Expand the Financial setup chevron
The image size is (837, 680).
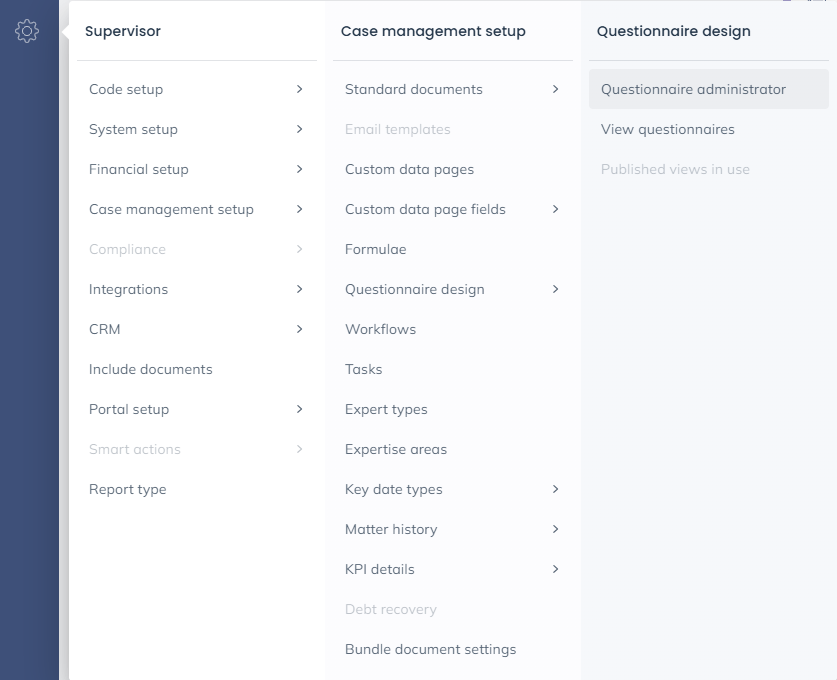[x=299, y=169]
